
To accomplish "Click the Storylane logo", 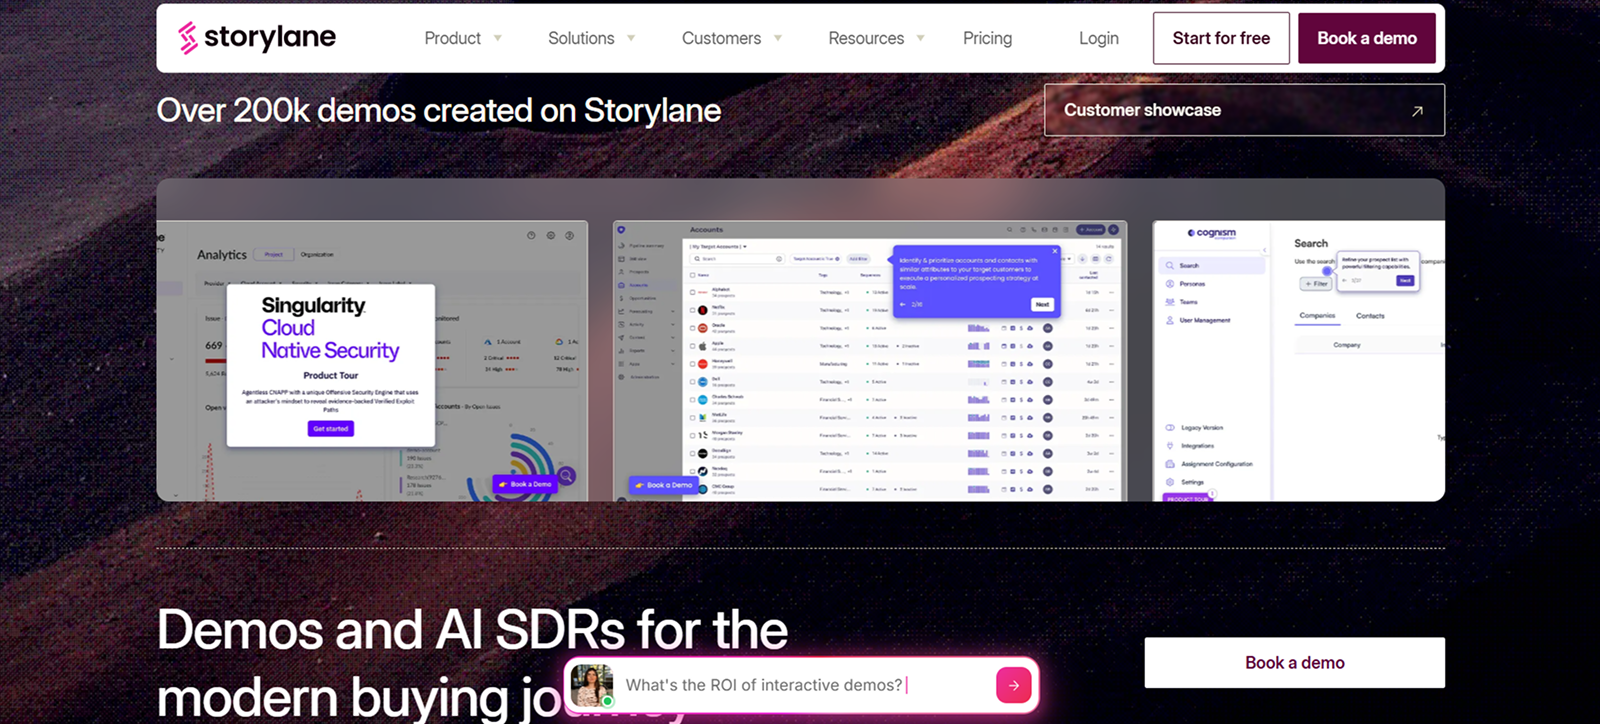I will click(257, 38).
